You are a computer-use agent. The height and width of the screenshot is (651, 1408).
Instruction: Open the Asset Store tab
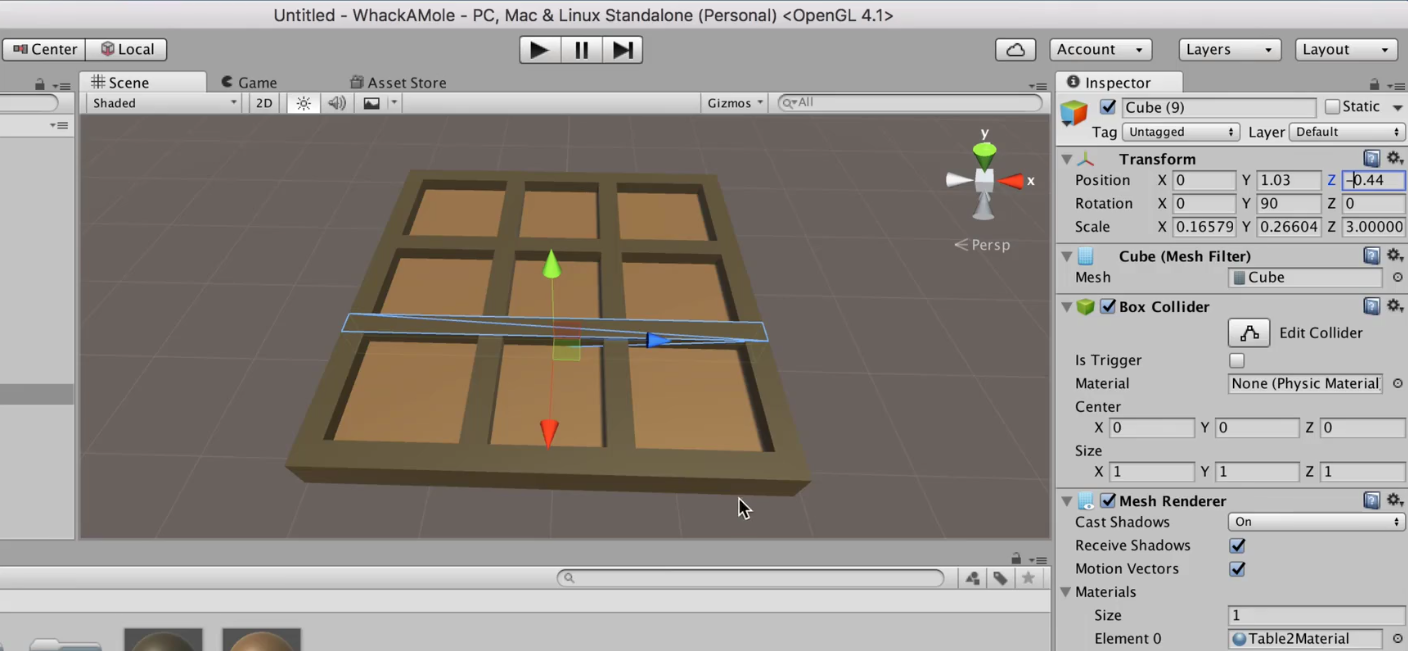click(399, 82)
